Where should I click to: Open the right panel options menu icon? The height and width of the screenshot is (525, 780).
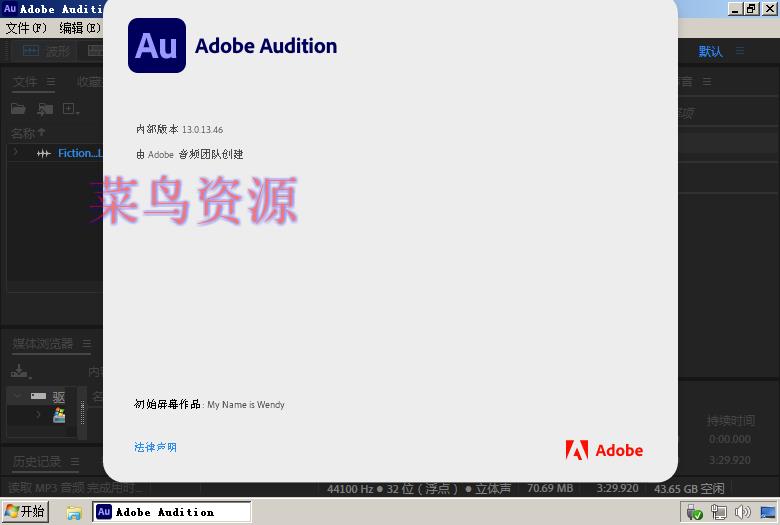[x=707, y=82]
